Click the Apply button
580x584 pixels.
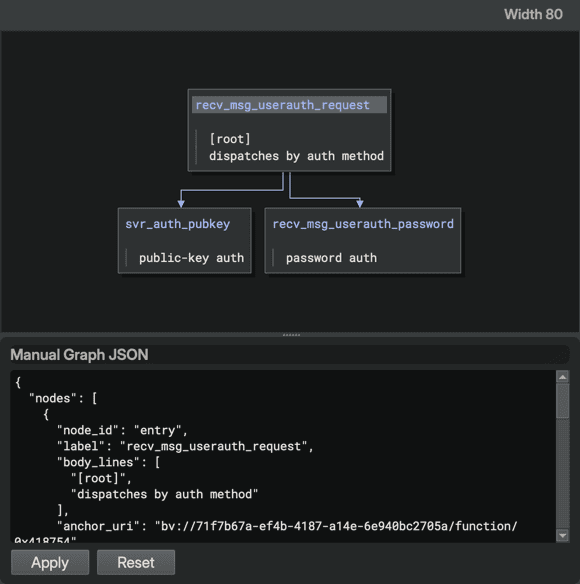(x=50, y=562)
